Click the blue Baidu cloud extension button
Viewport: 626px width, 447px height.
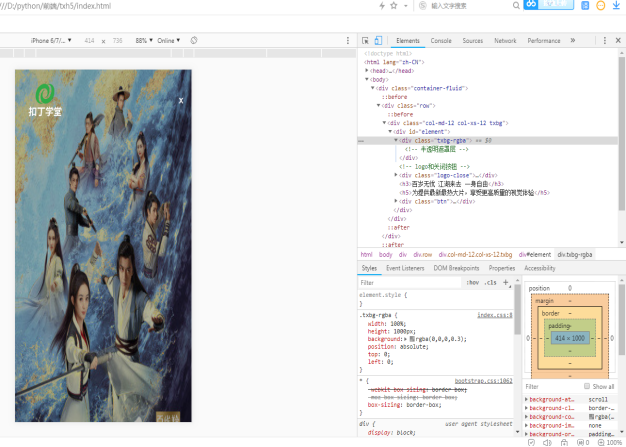[549, 4]
